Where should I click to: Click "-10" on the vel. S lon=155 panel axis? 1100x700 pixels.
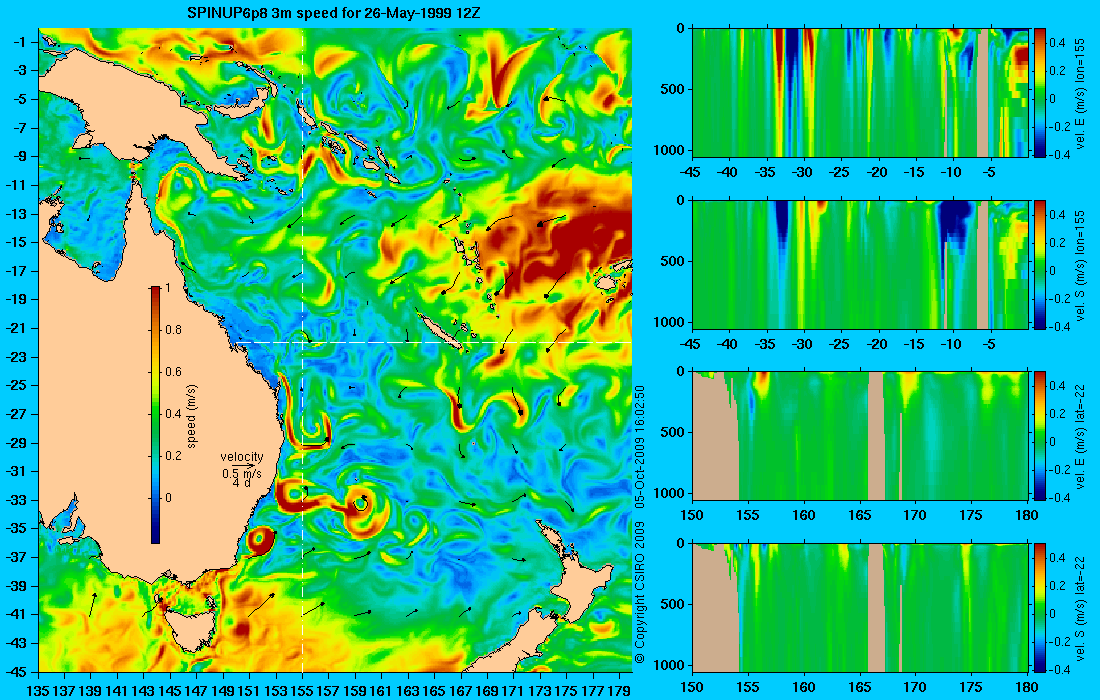pos(951,344)
